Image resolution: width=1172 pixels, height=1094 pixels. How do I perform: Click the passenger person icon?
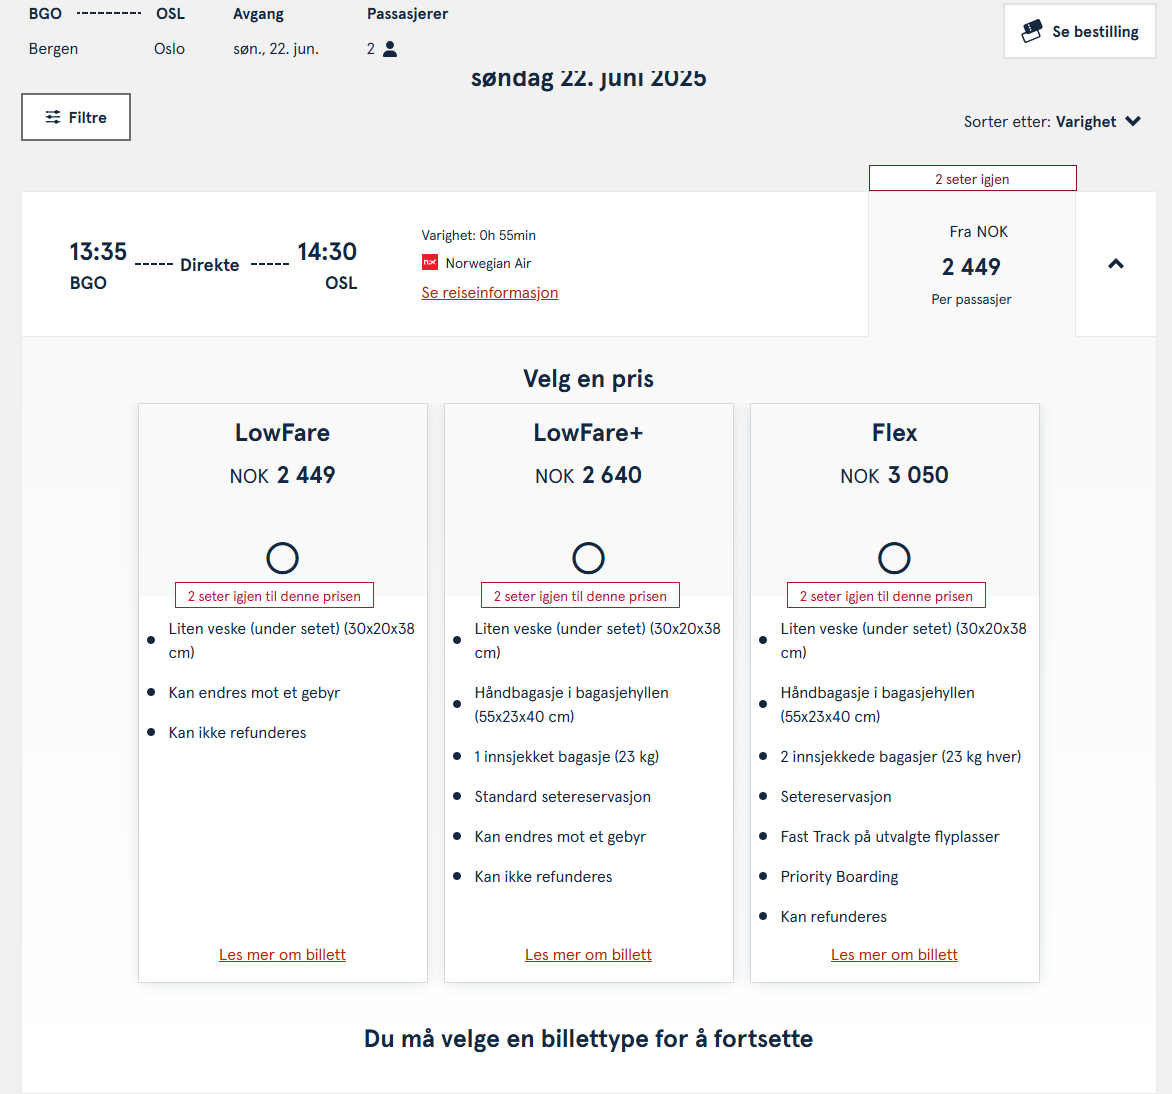(390, 49)
